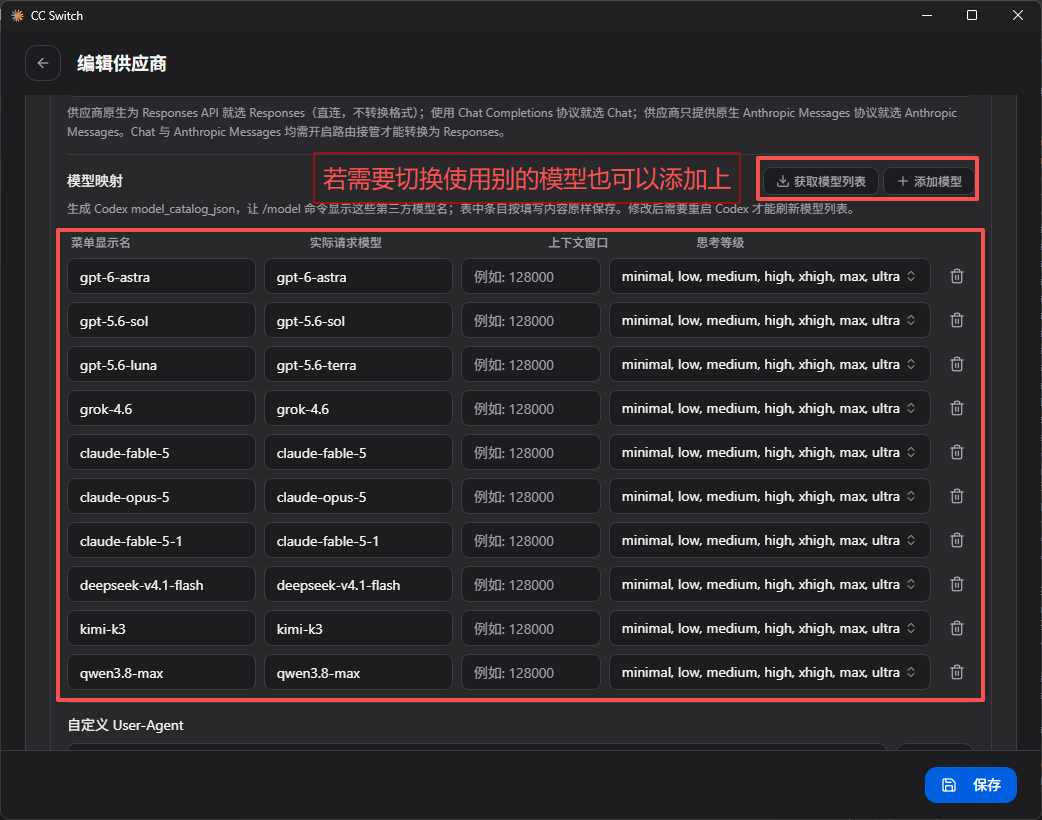Edit menu display name qwen3.8-max
1042x820 pixels.
coord(161,672)
